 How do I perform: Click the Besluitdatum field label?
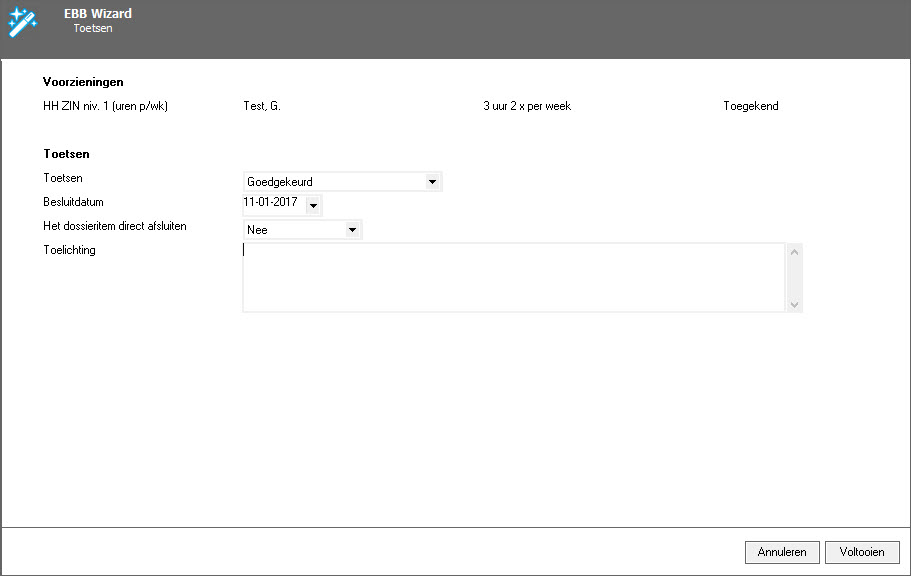point(73,203)
